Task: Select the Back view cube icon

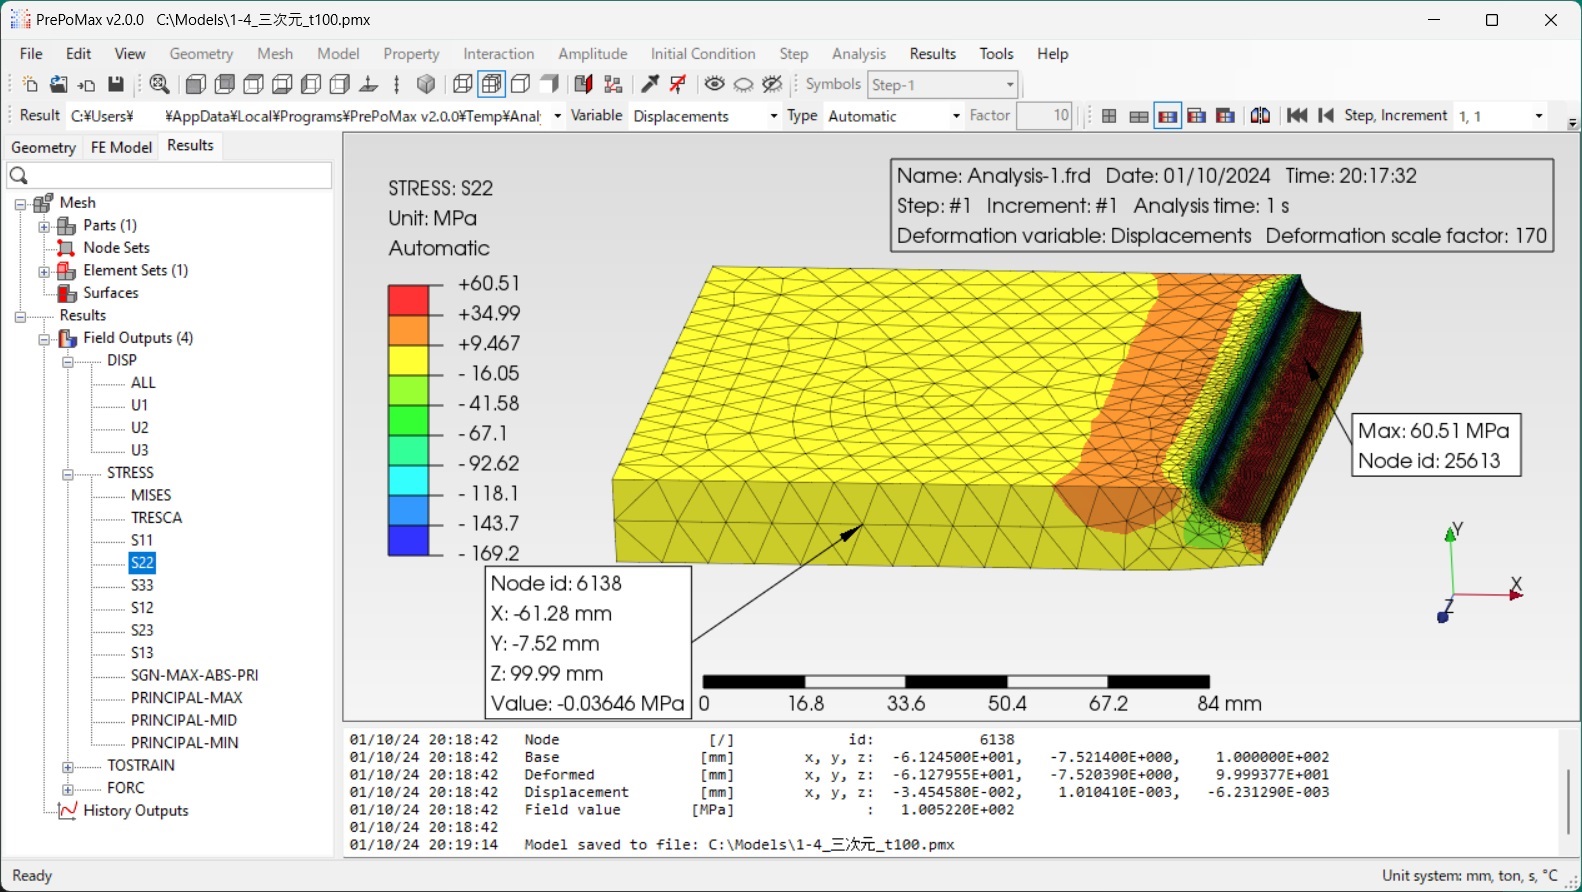Action: (225, 84)
